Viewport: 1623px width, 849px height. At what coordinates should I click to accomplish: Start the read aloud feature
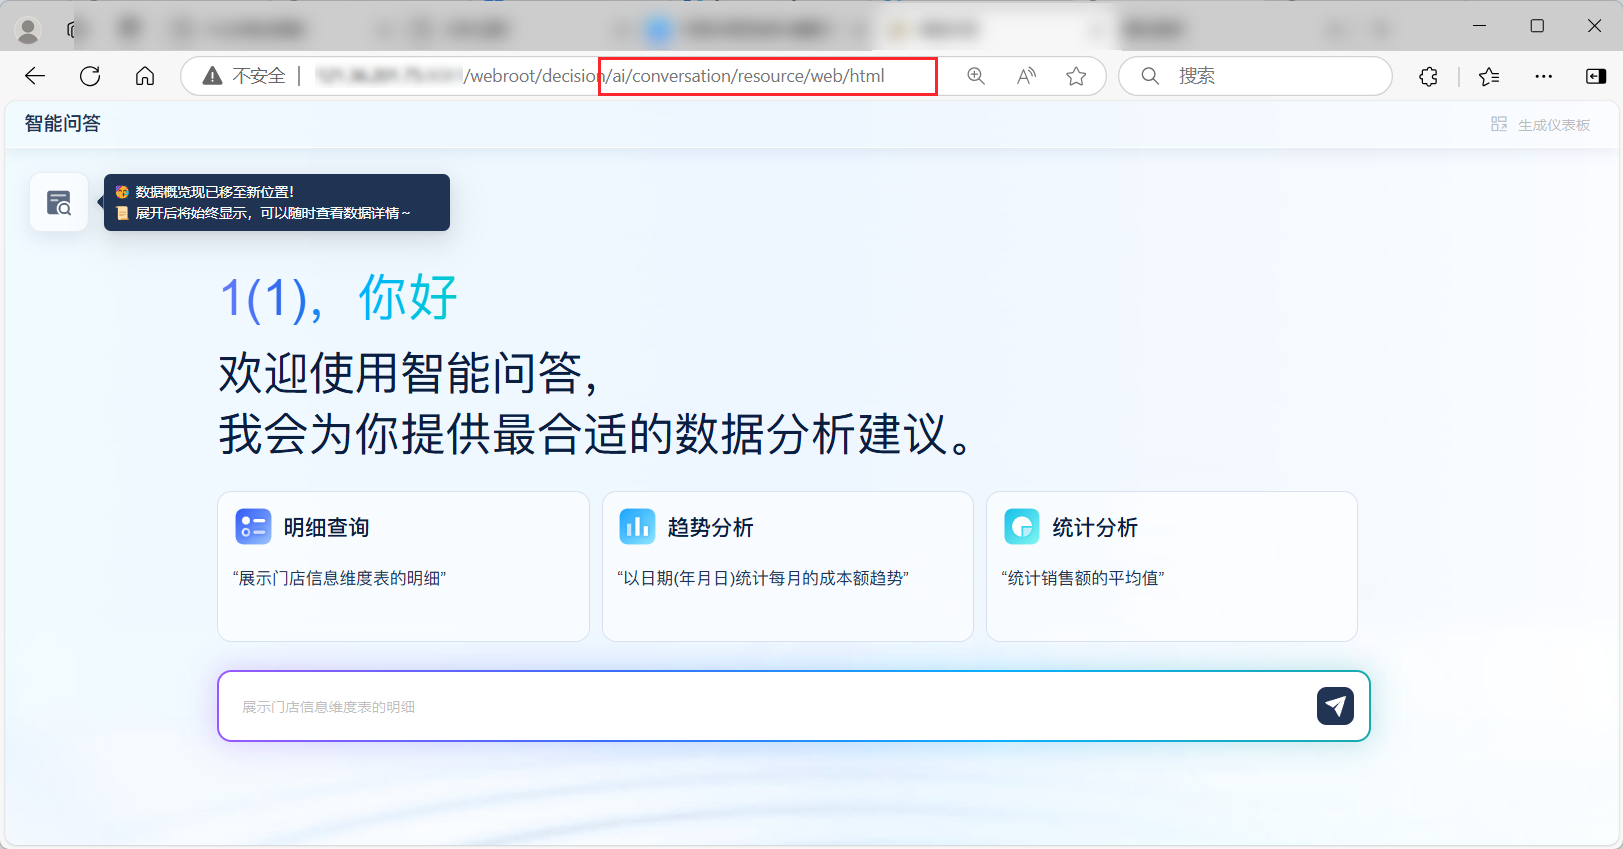click(x=1026, y=76)
